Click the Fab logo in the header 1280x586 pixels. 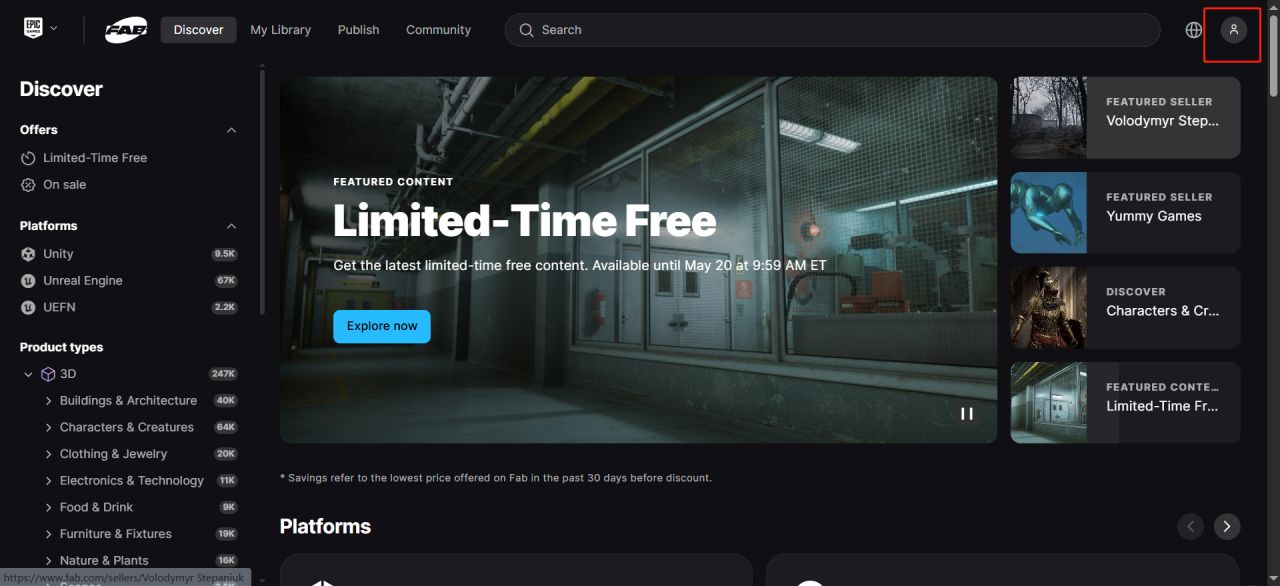pos(126,30)
